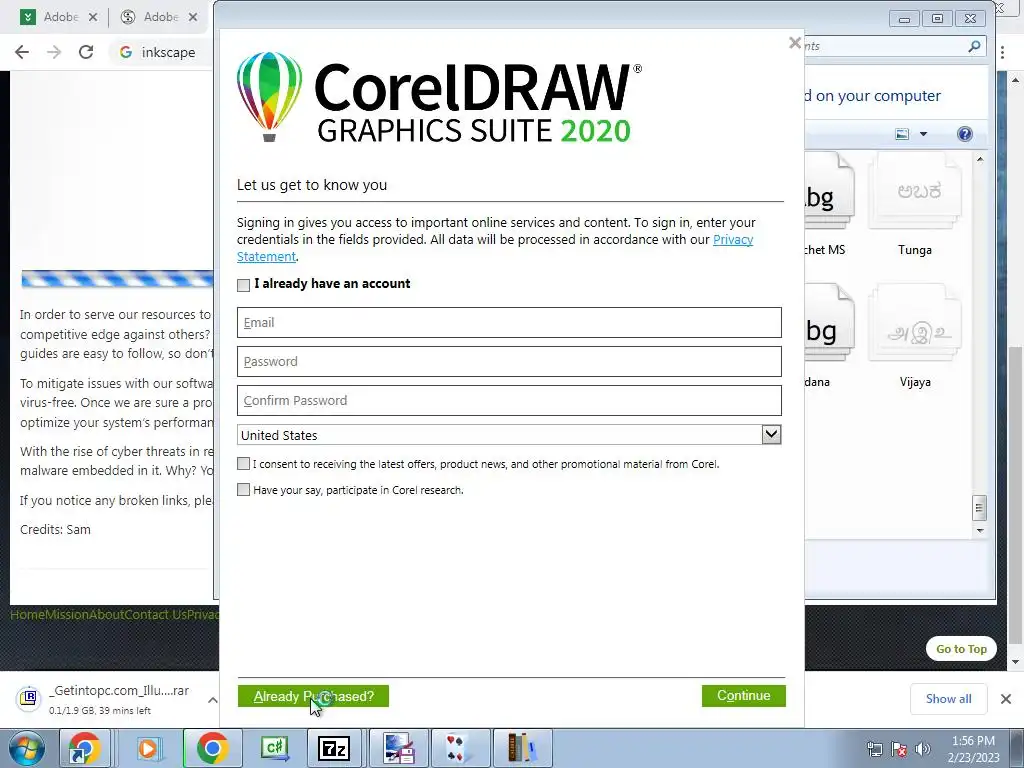Close the second Adobe Chrome tab
1024x768 pixels.
pyautogui.click(x=193, y=18)
